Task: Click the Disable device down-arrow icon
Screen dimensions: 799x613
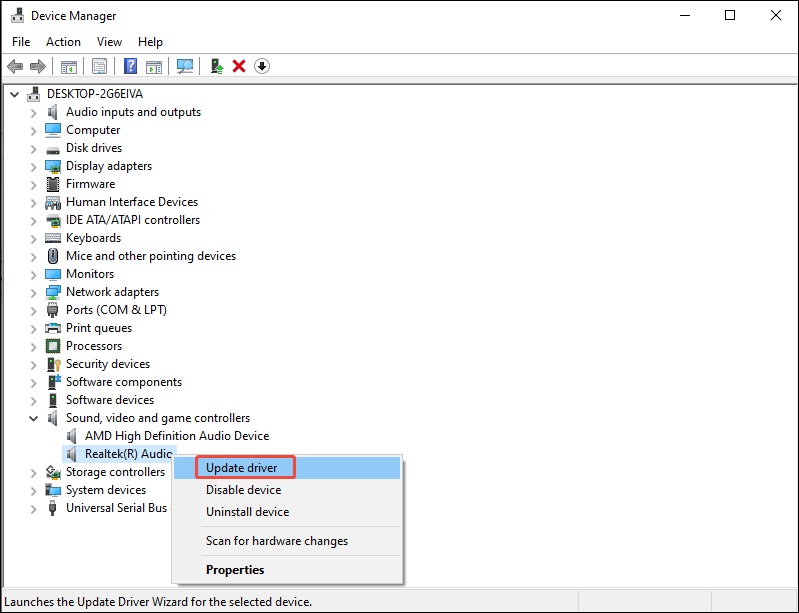Action: (262, 66)
